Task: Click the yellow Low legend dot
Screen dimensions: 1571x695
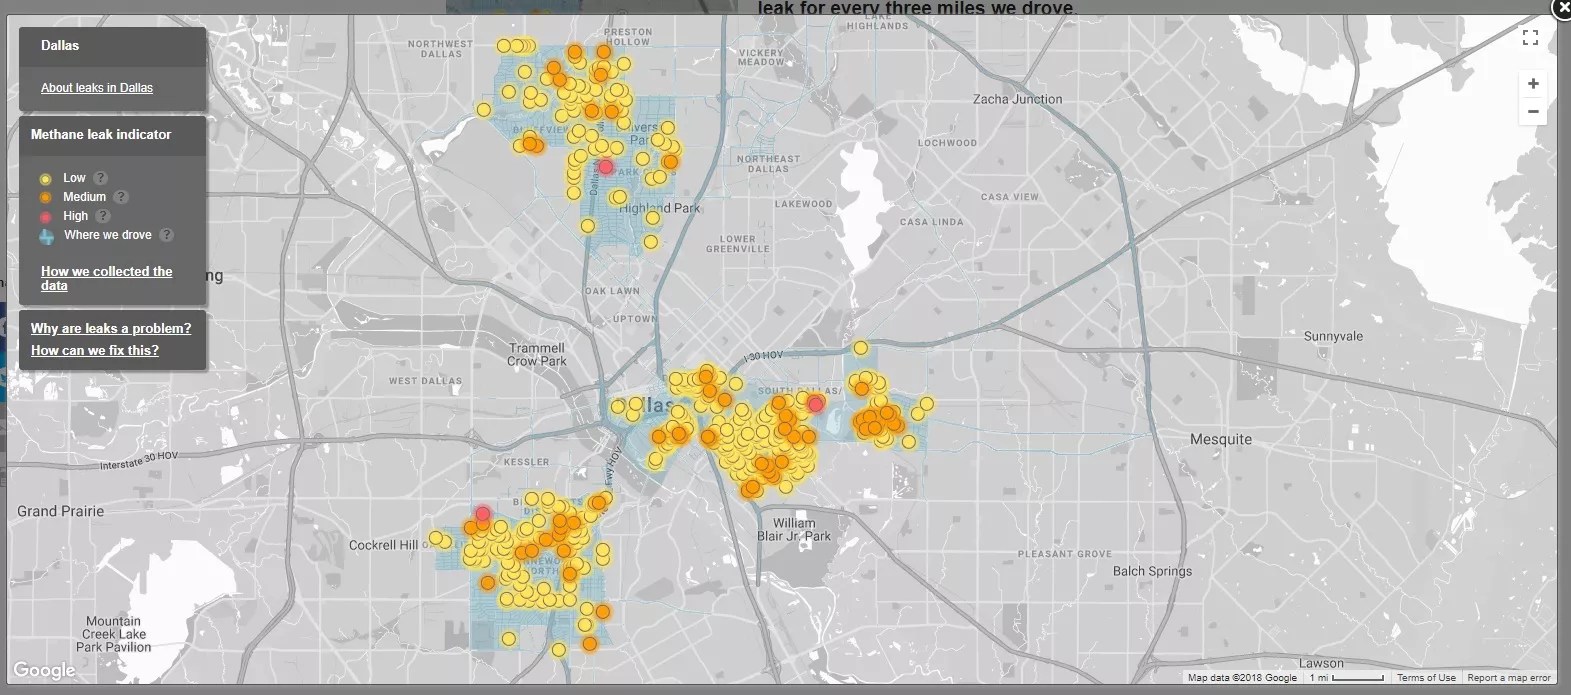Action: coord(46,179)
